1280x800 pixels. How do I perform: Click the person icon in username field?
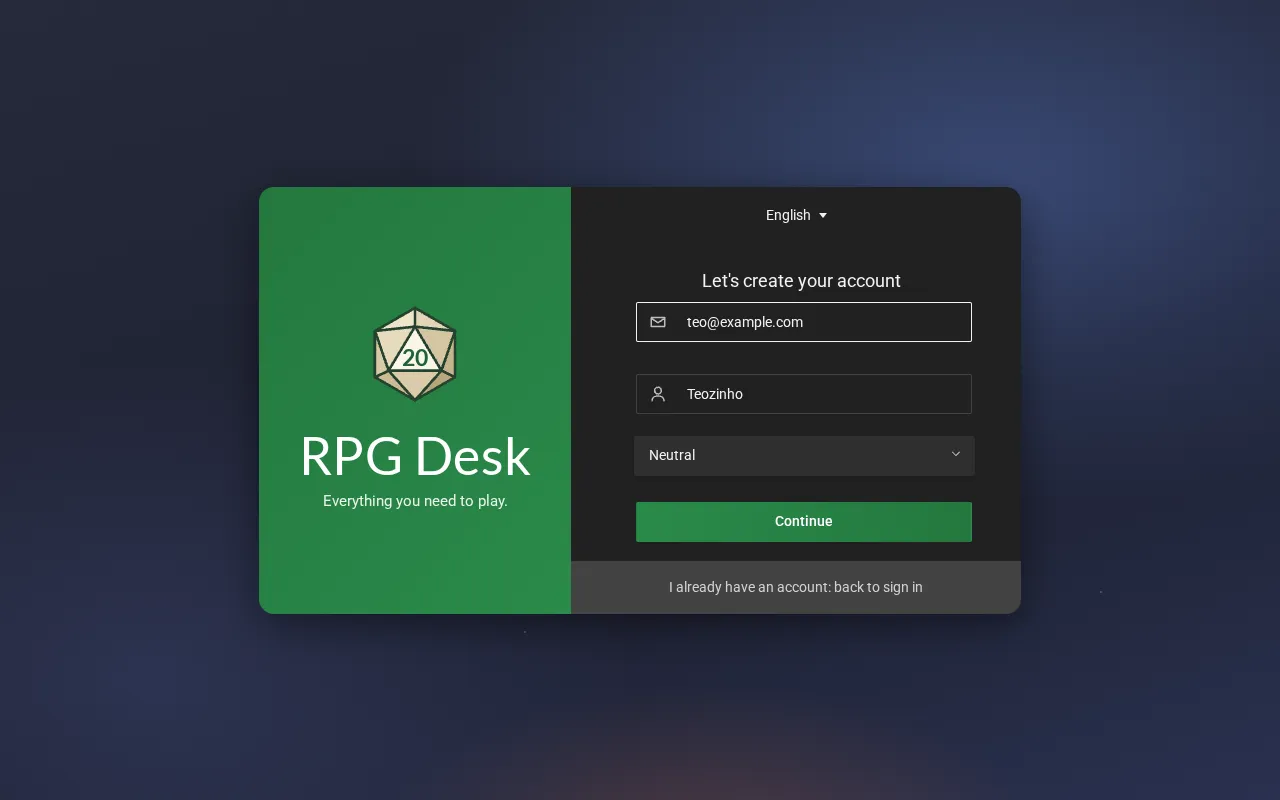[658, 394]
